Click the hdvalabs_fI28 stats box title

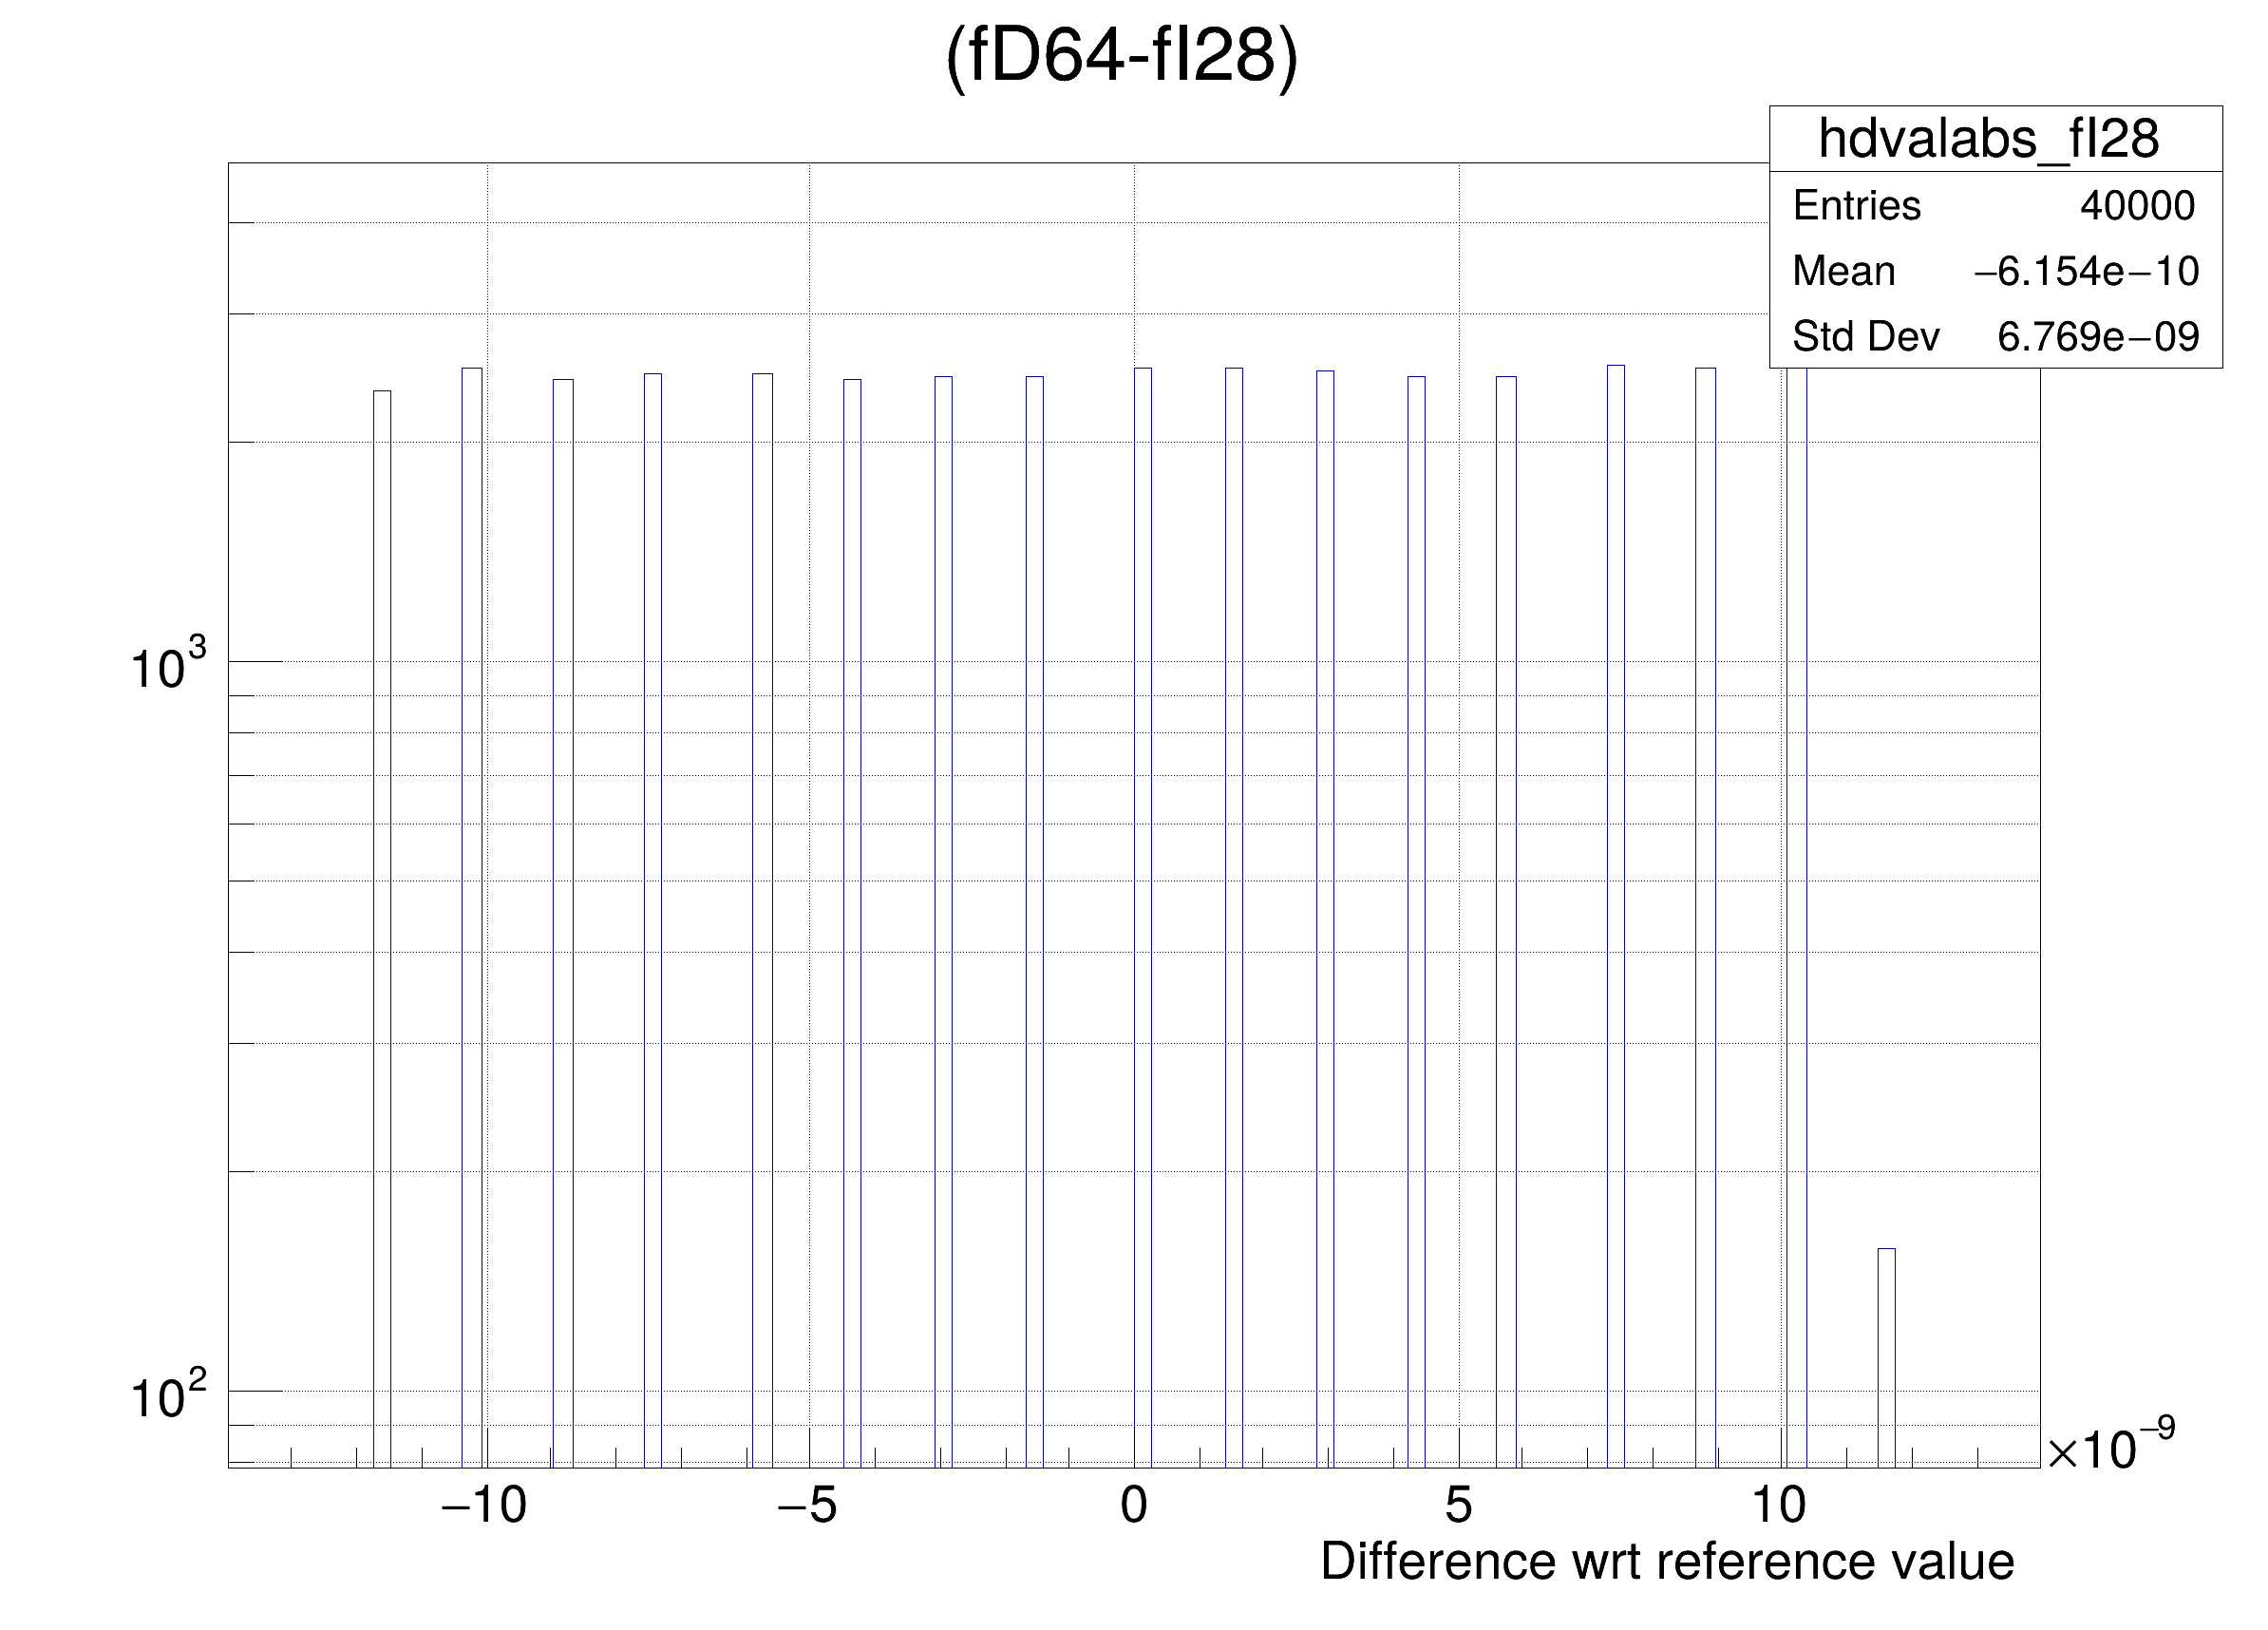[1988, 139]
